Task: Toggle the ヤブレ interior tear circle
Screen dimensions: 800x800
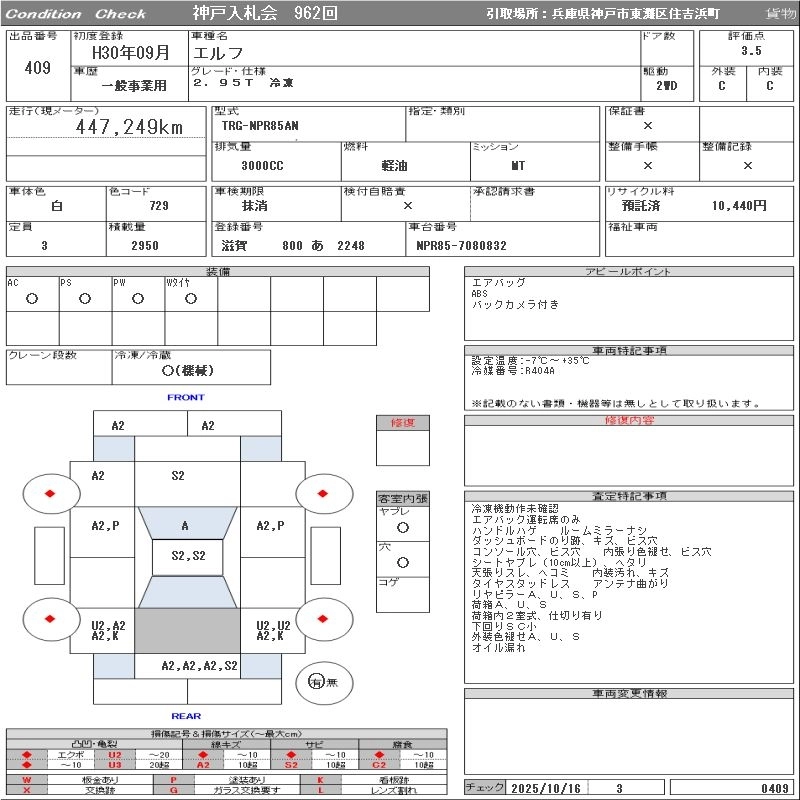Action: (402, 527)
